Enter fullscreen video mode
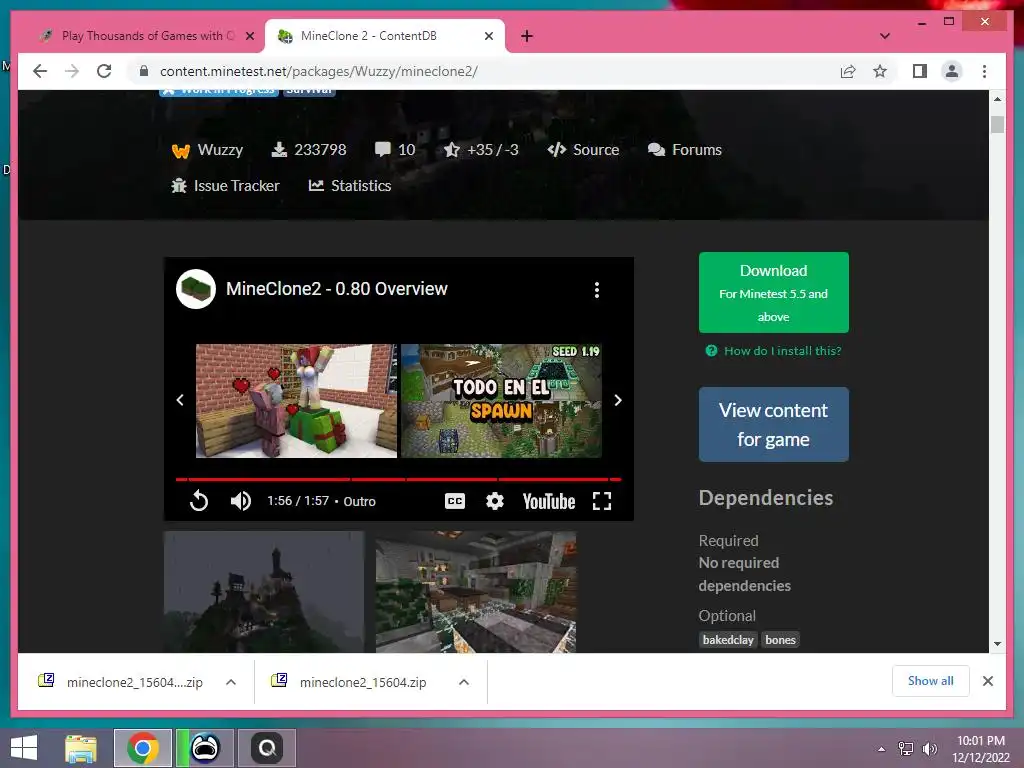 (601, 501)
